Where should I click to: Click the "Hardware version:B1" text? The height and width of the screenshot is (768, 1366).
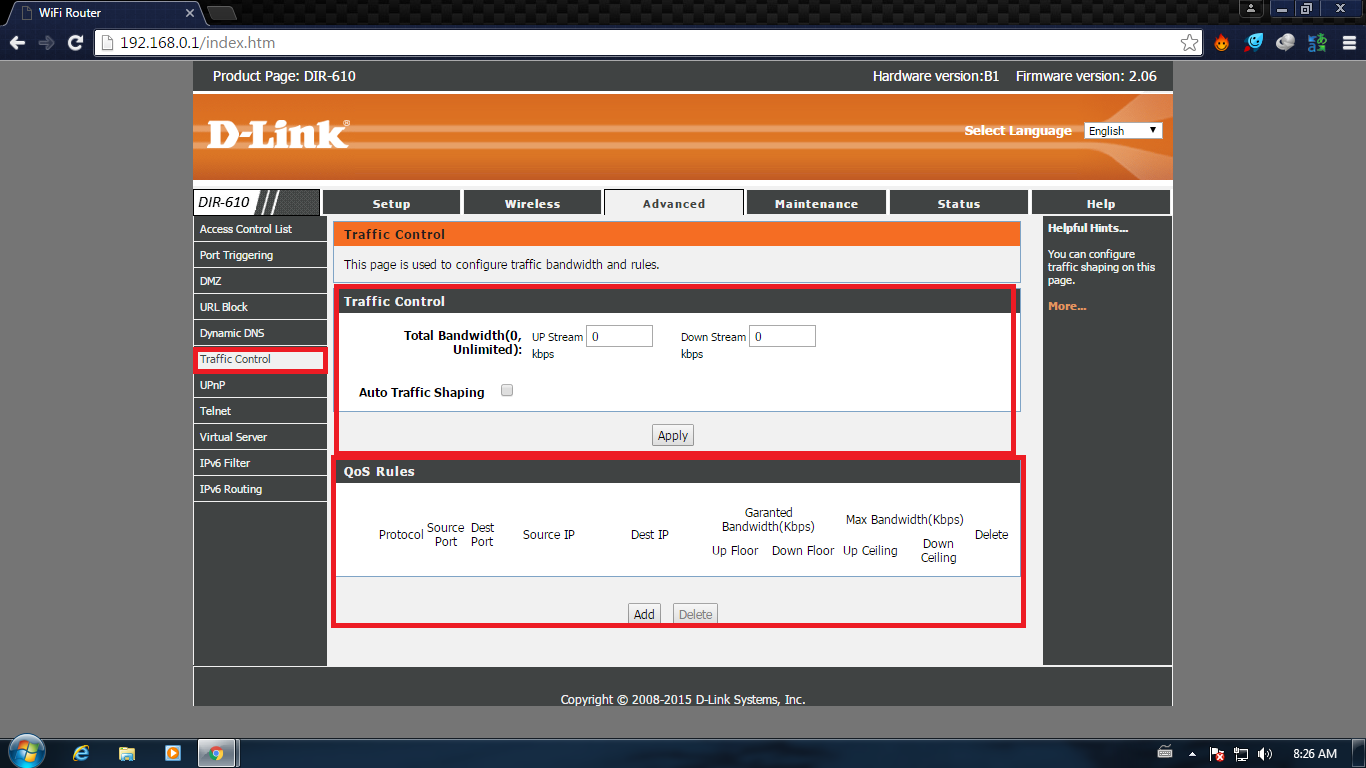coord(936,76)
